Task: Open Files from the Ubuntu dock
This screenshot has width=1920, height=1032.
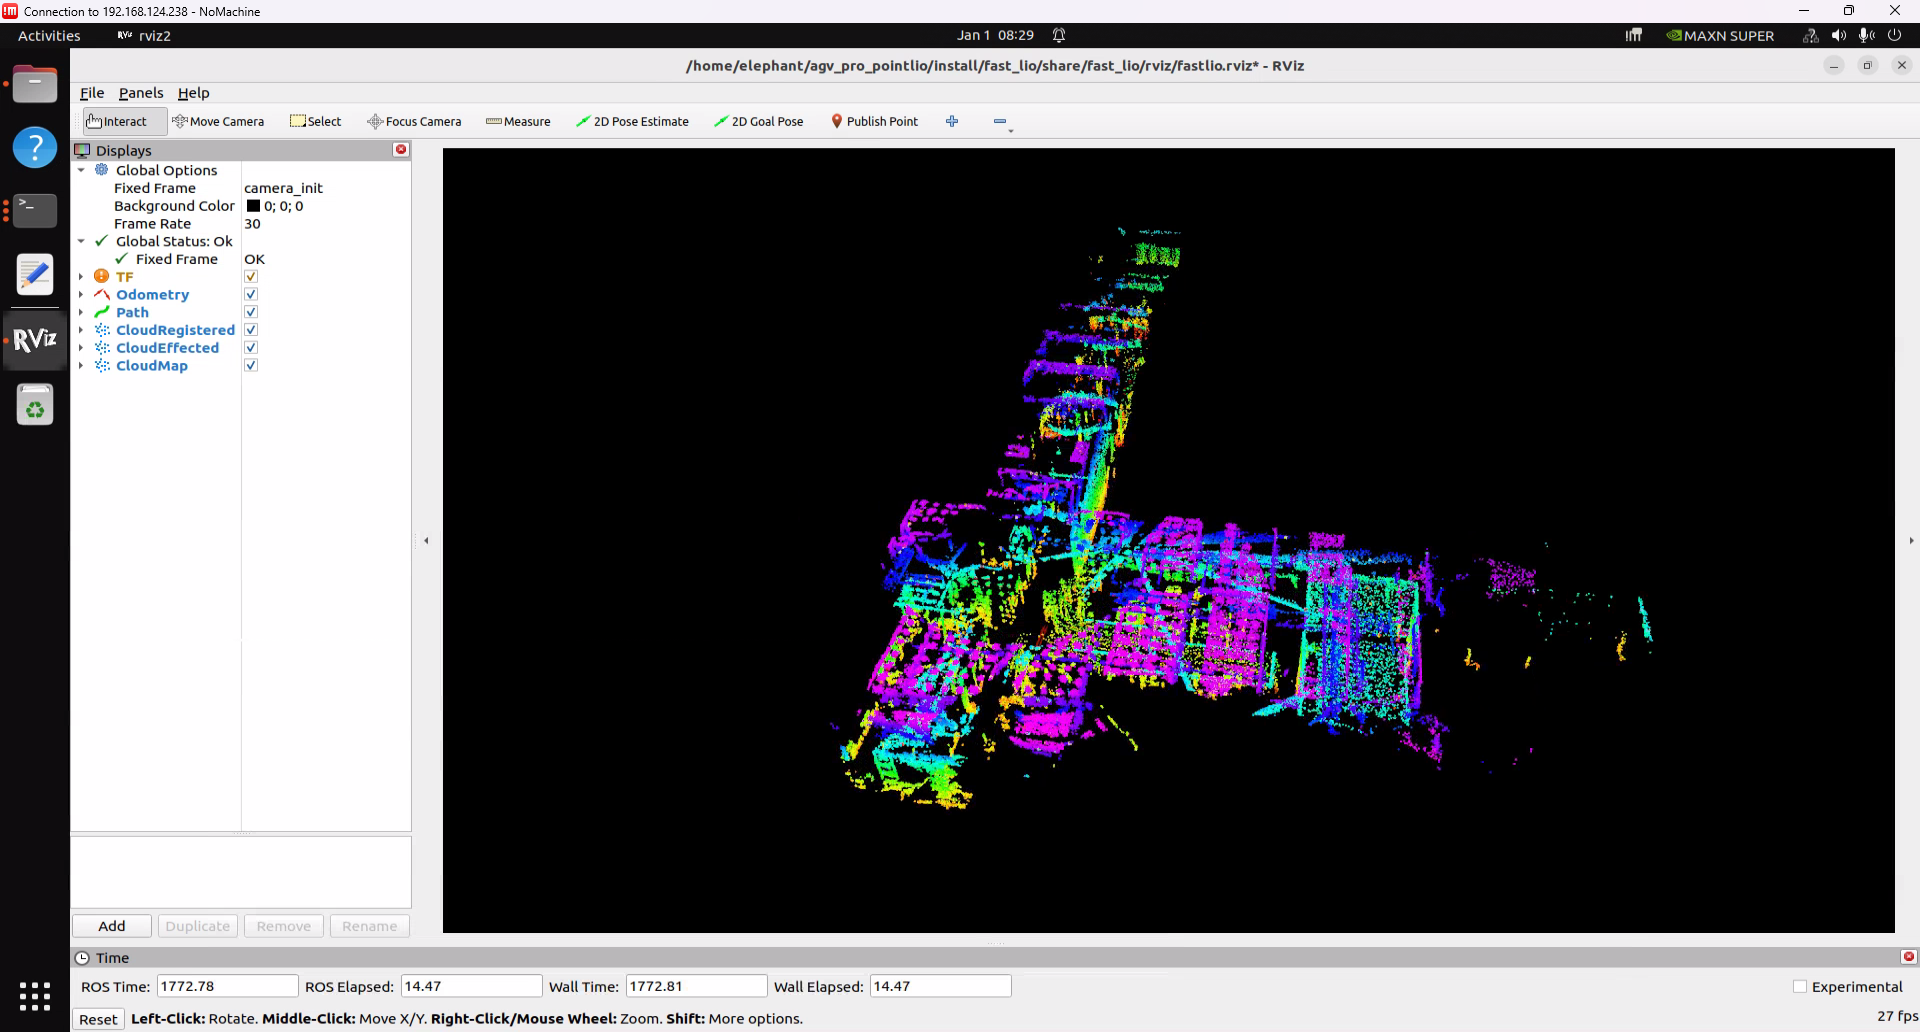Action: [35, 85]
